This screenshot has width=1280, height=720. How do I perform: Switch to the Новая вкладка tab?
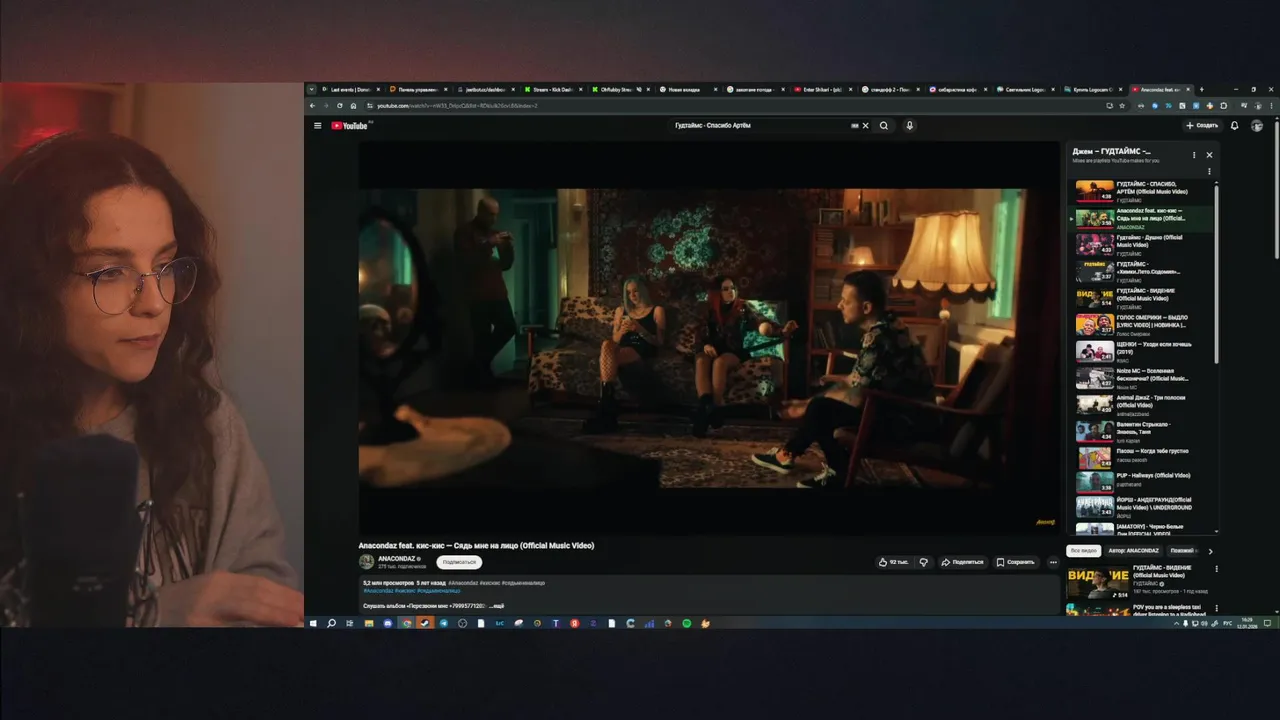(x=688, y=89)
